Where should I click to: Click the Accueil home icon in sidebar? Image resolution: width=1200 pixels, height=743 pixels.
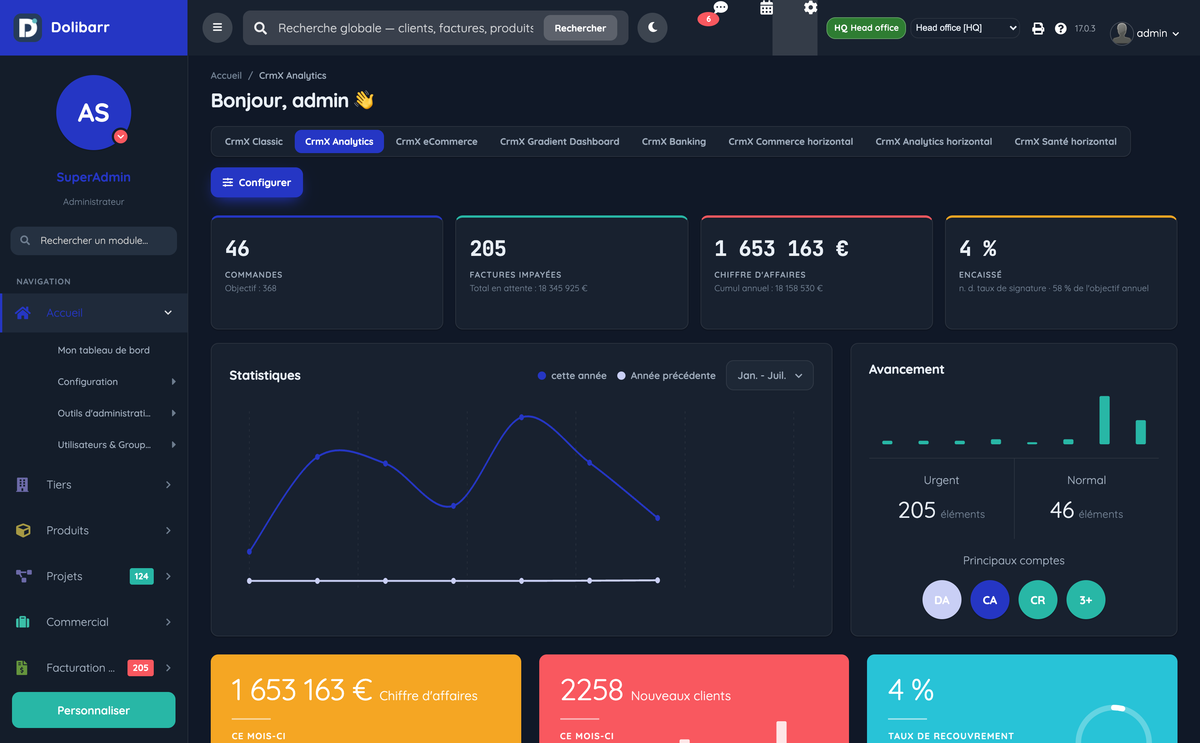point(23,313)
